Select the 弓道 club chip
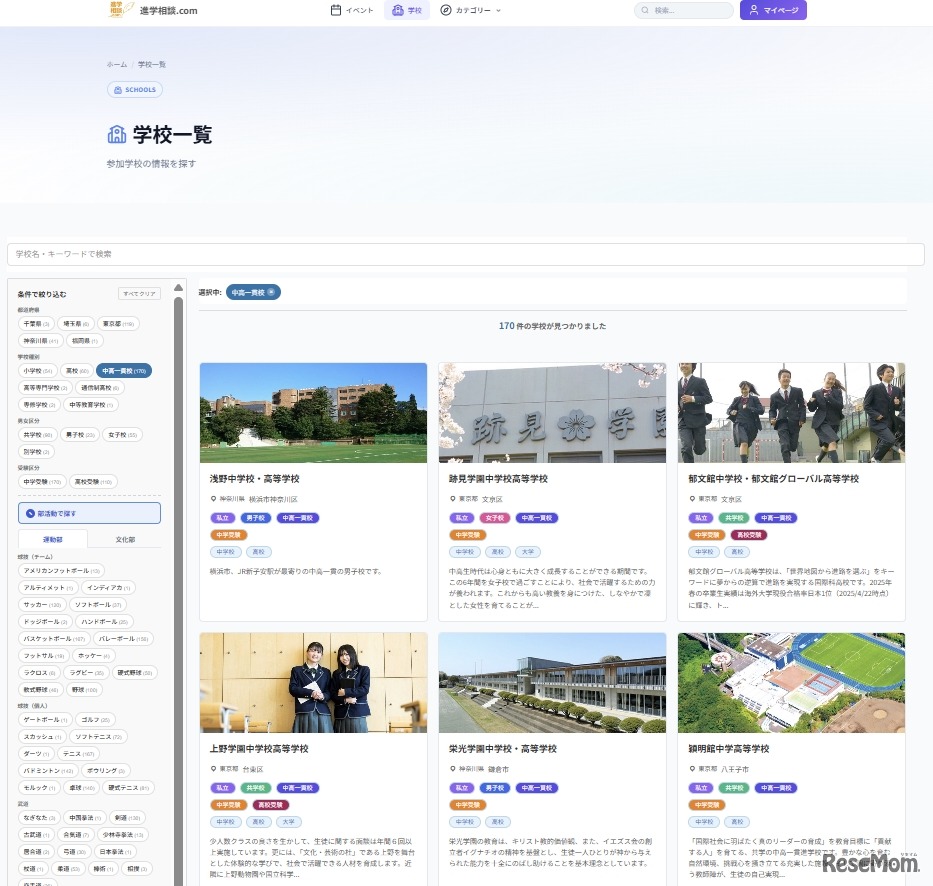 74,852
